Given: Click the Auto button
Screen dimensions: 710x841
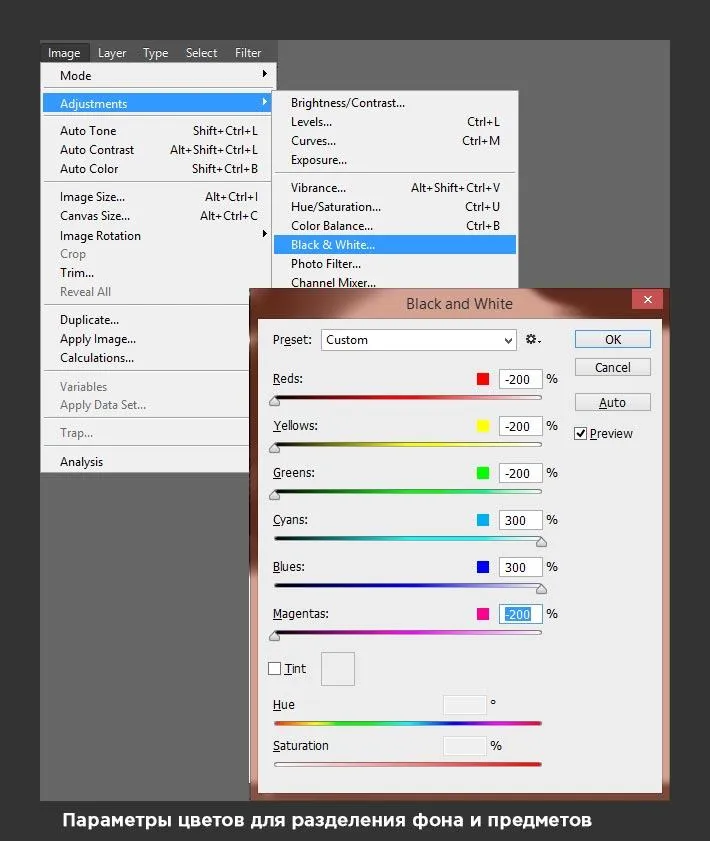Looking at the screenshot, I should click(613, 402).
